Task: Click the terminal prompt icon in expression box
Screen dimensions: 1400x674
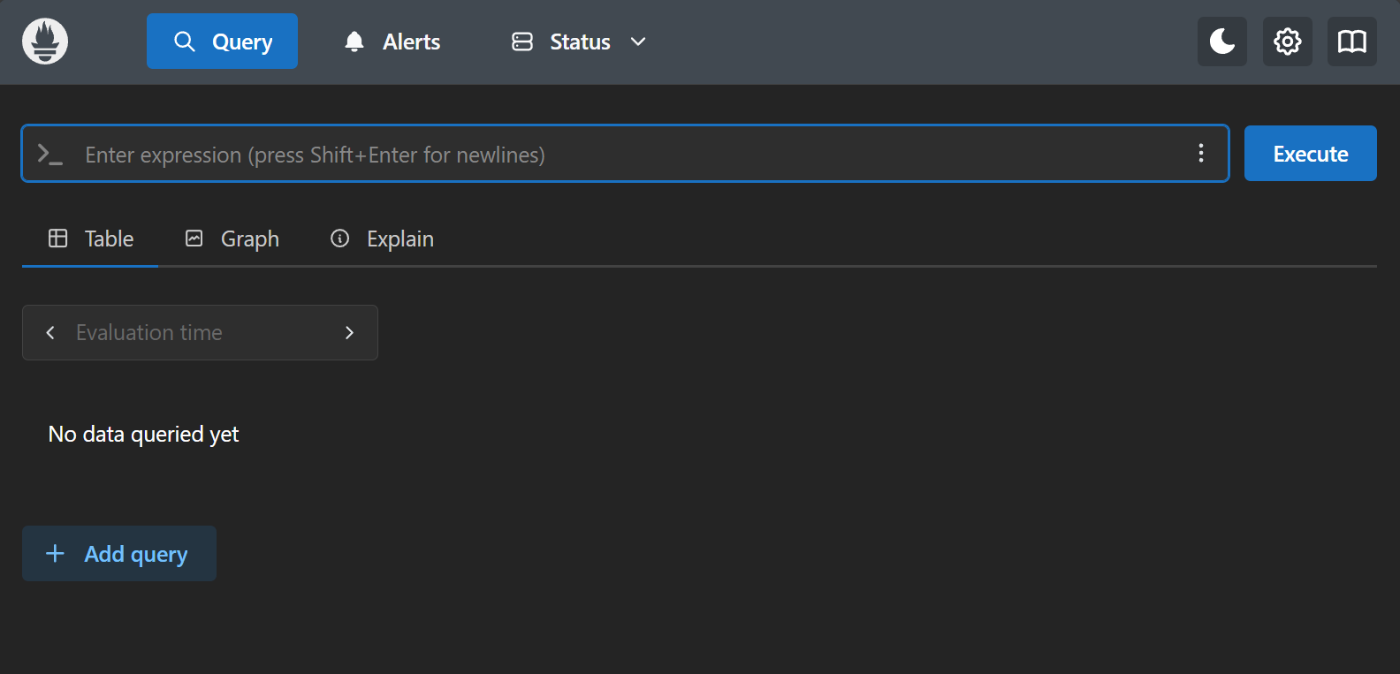Action: (50, 154)
